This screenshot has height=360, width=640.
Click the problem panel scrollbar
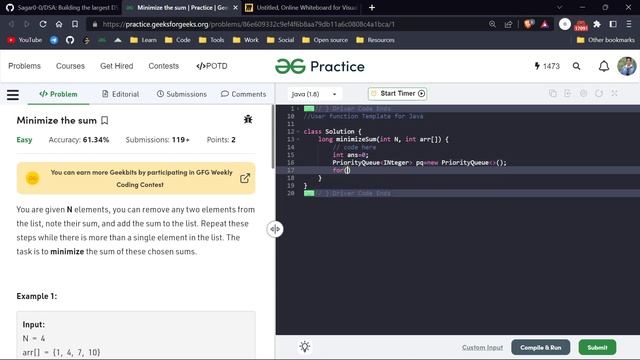(273, 137)
